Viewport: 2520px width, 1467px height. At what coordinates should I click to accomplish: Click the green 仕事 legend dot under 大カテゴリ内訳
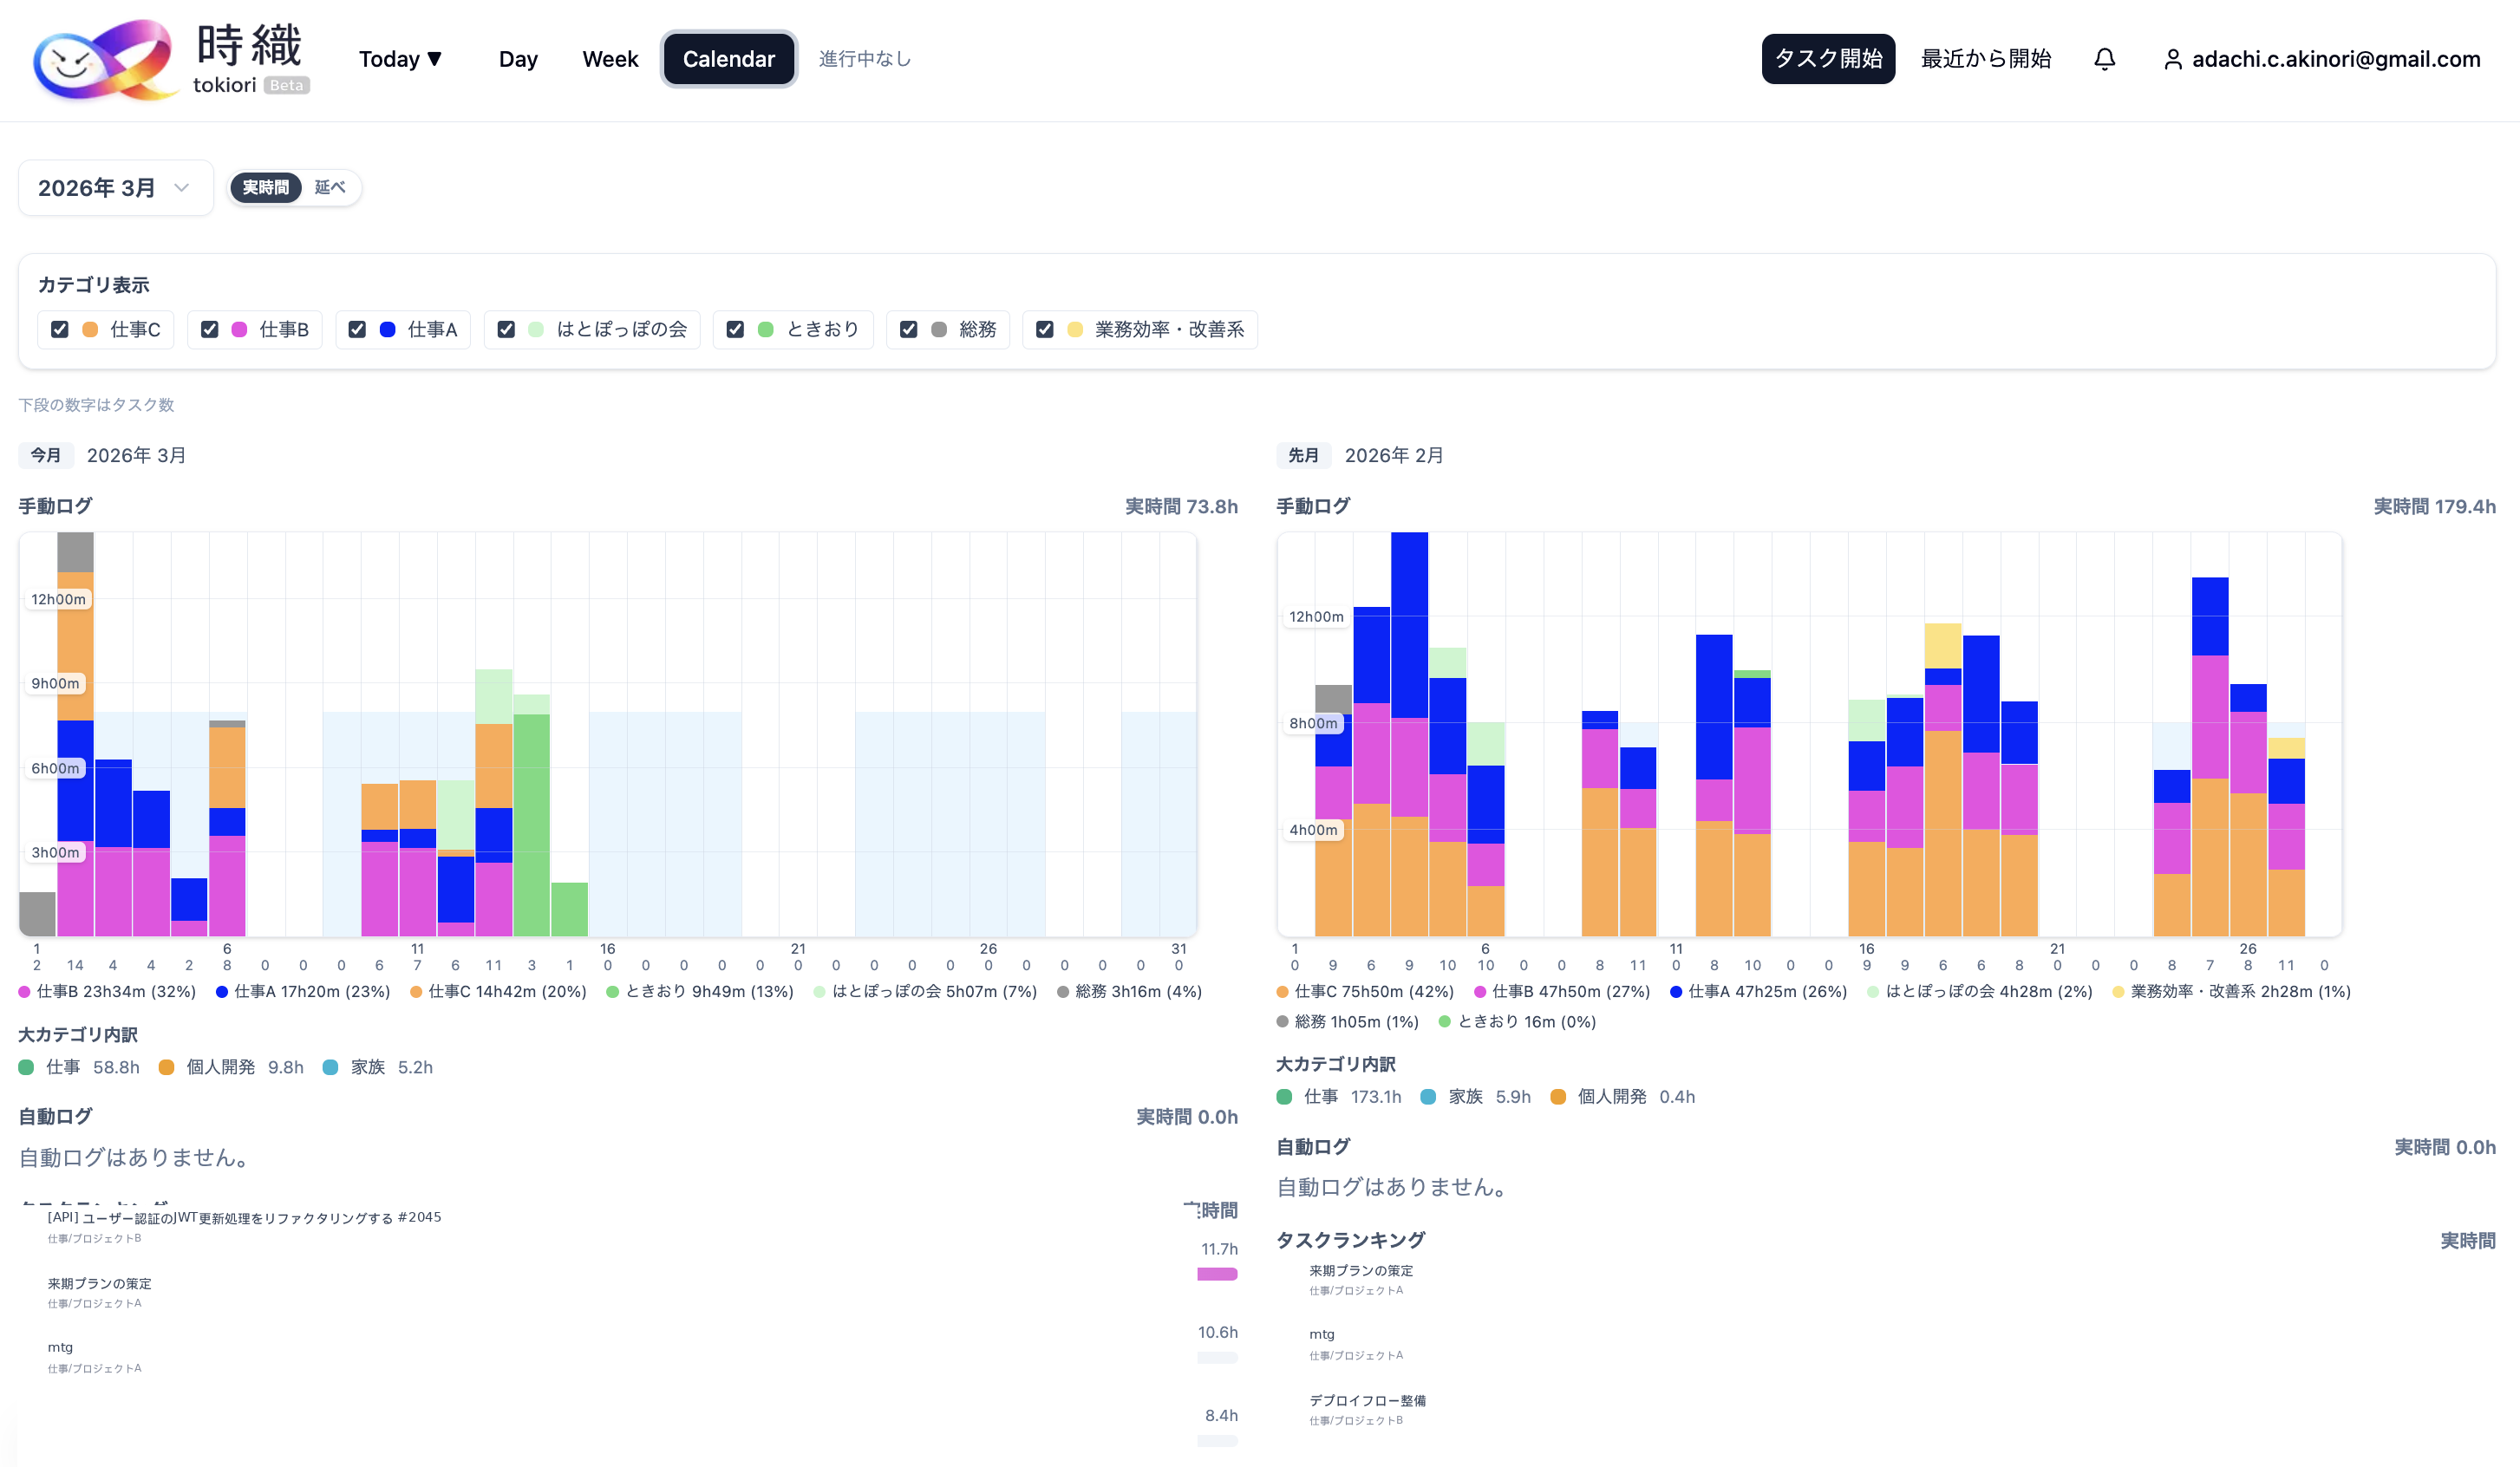(26, 1067)
